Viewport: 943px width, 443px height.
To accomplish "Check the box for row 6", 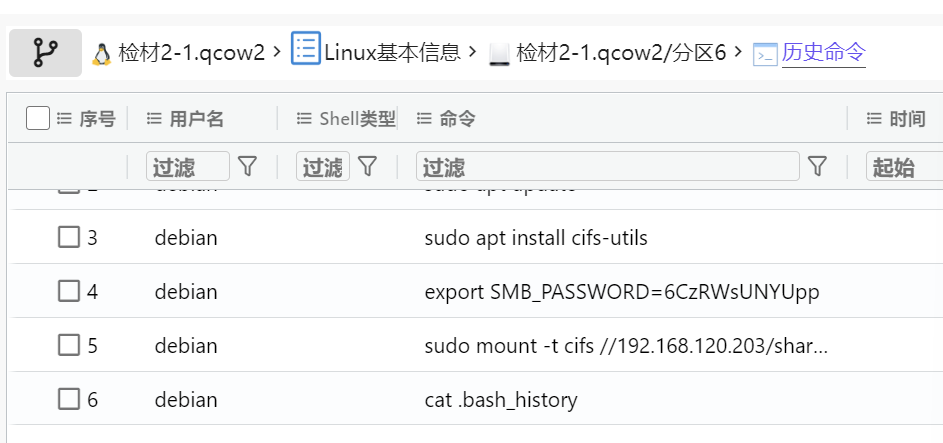I will (69, 399).
